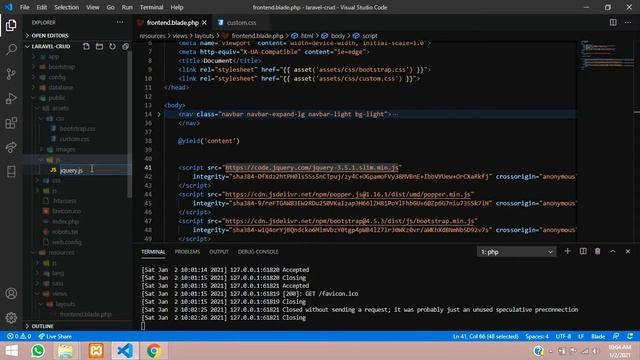This screenshot has height=360, width=640.
Task: Open Explorer more actions ellipsis
Action: pos(120,22)
